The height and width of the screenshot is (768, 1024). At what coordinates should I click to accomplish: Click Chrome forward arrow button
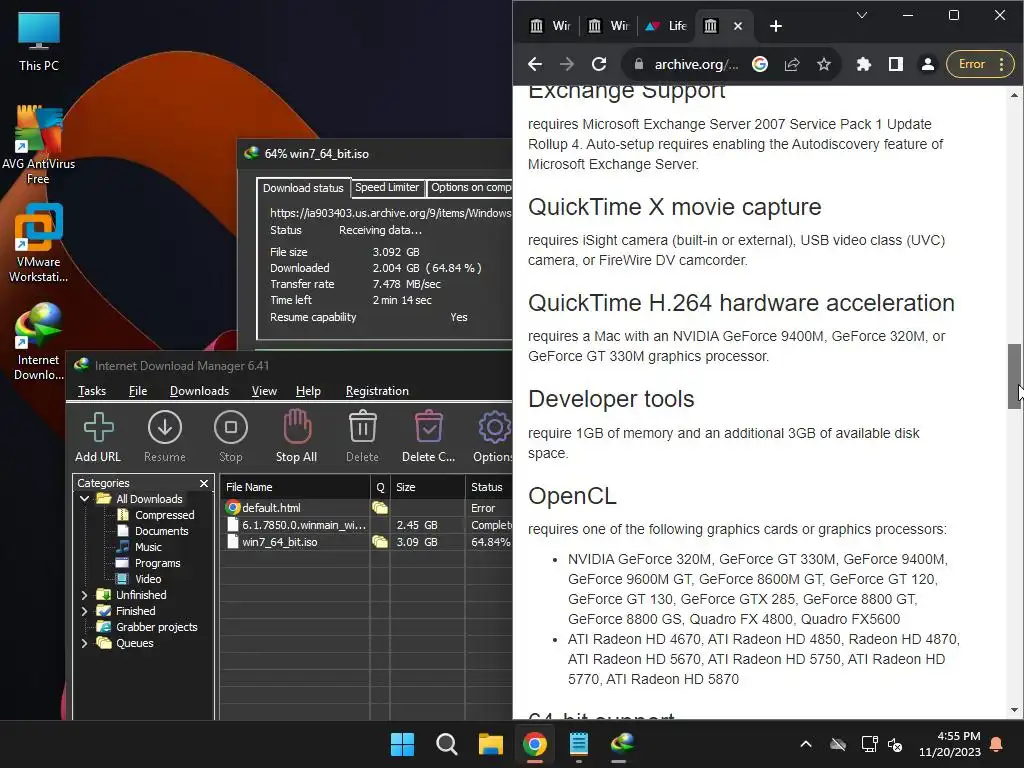click(567, 64)
